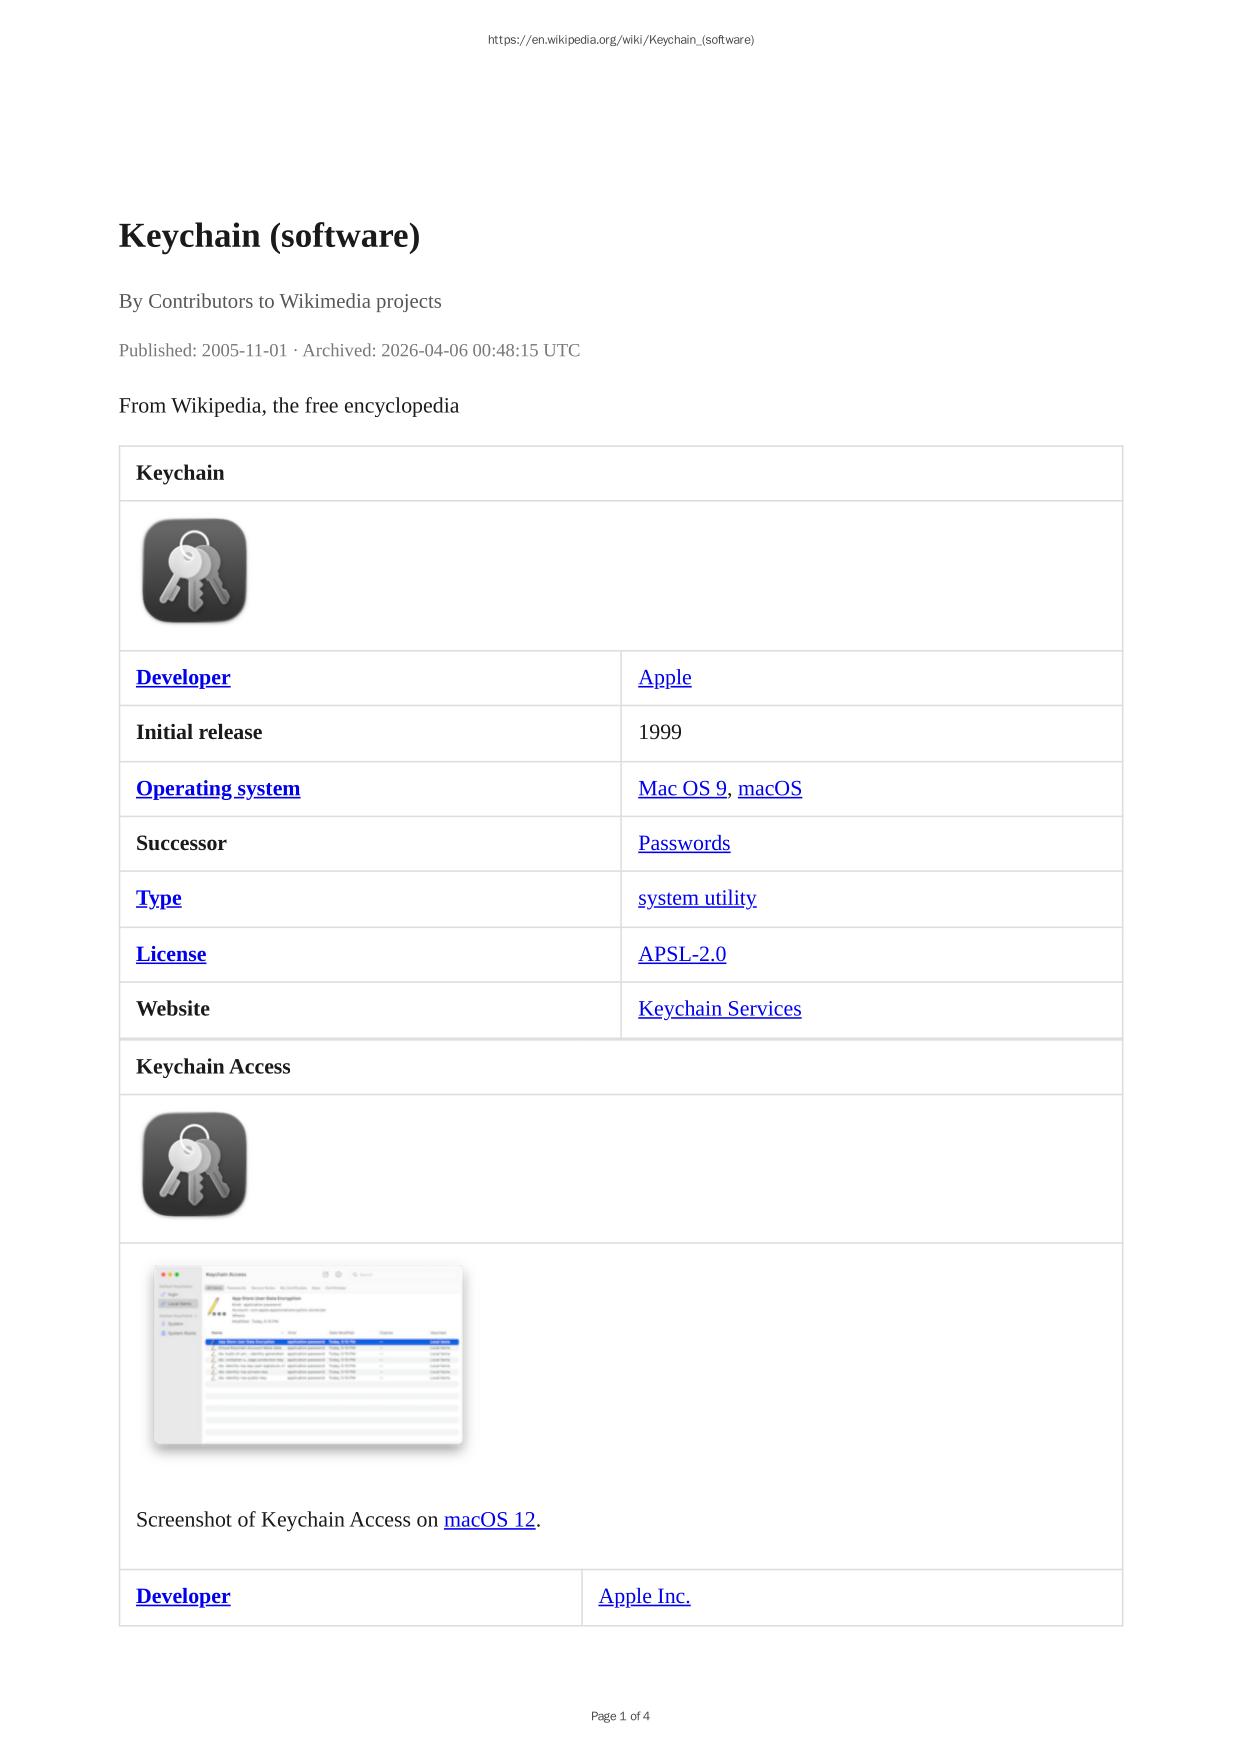Screen dimensions: 1242x1756
Task: Click the Page 1 of 4 footer
Action: tap(620, 1716)
